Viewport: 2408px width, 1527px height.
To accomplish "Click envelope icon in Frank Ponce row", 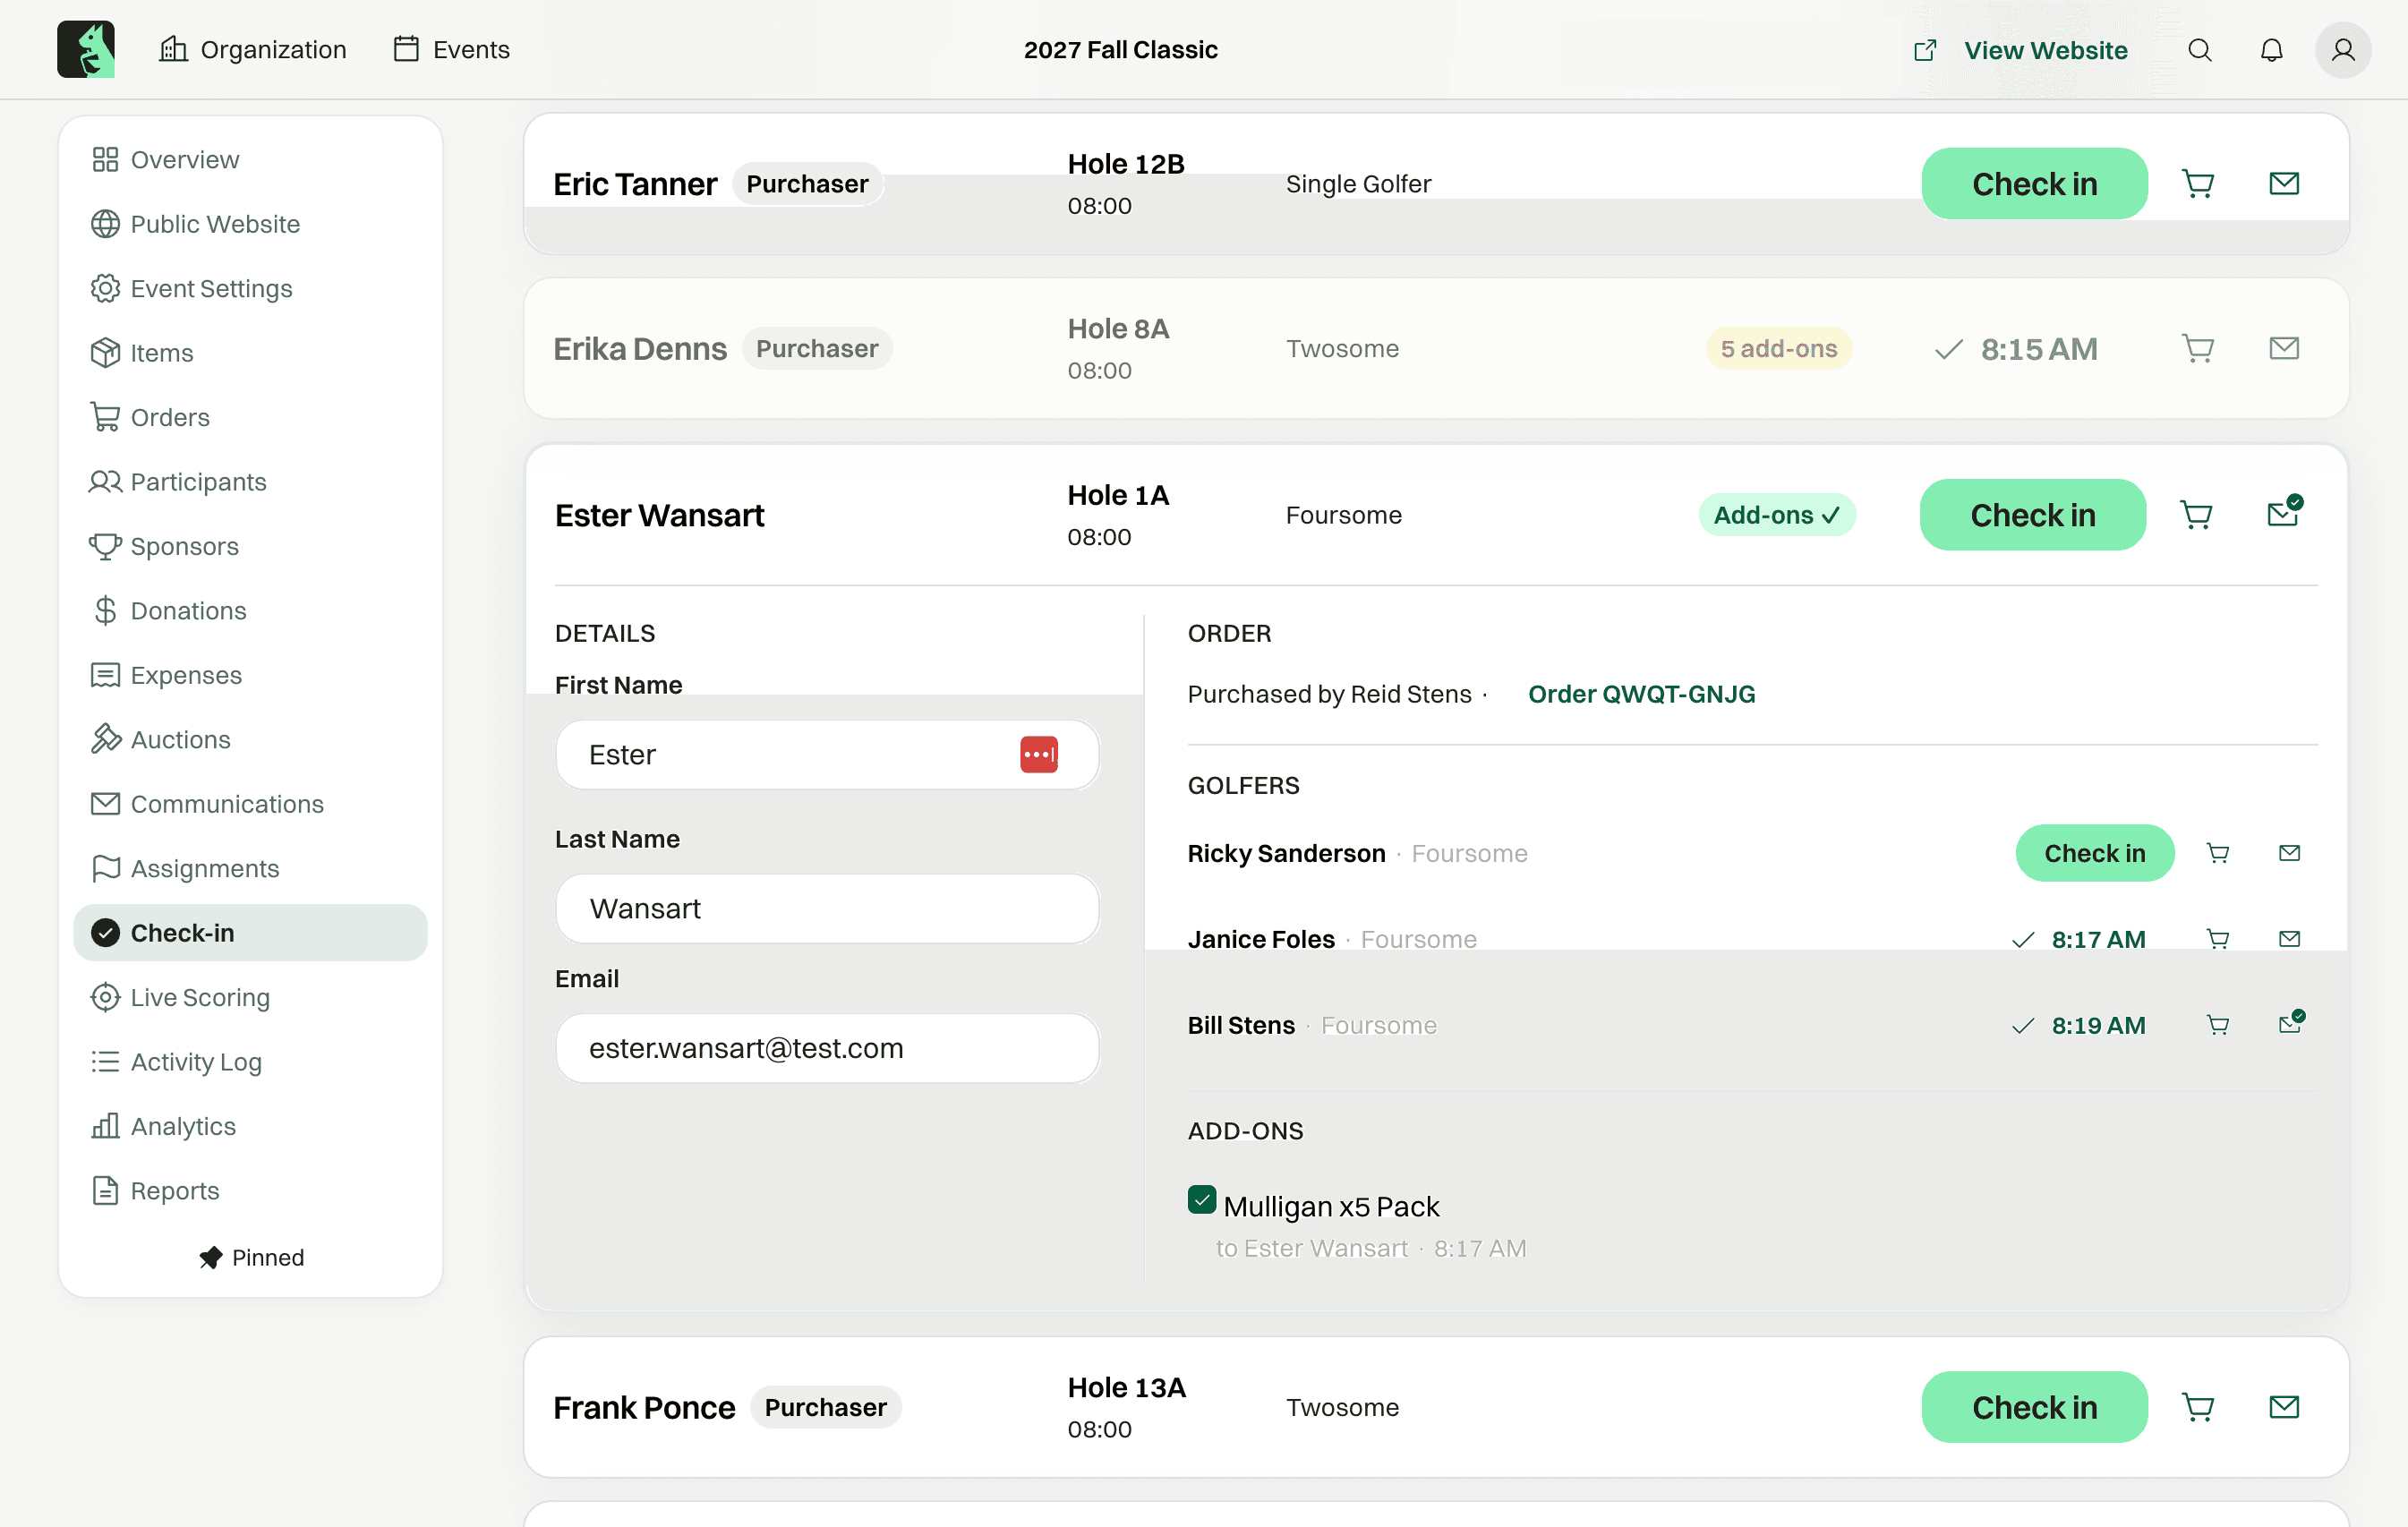I will 2284,1407.
